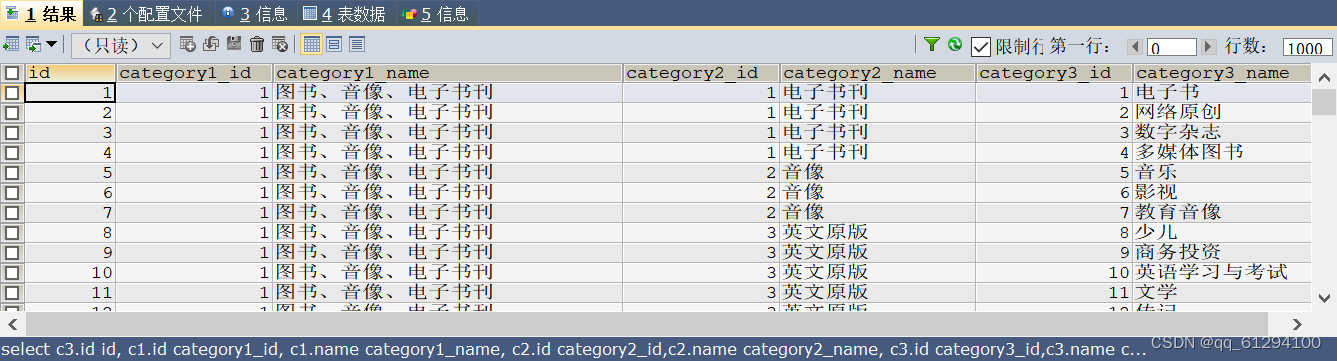This screenshot has height=361, width=1337.
Task: Click the category3_name column header
Action: pyautogui.click(x=1221, y=73)
